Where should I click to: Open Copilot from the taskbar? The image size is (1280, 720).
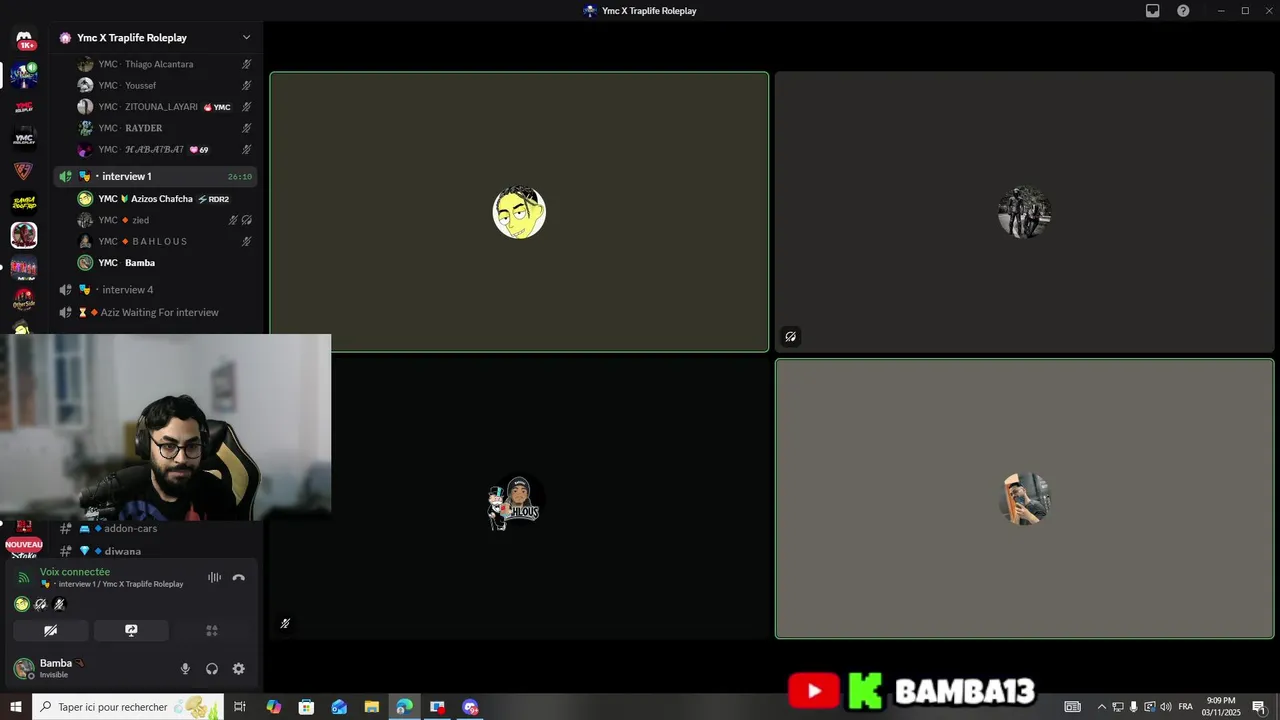274,707
